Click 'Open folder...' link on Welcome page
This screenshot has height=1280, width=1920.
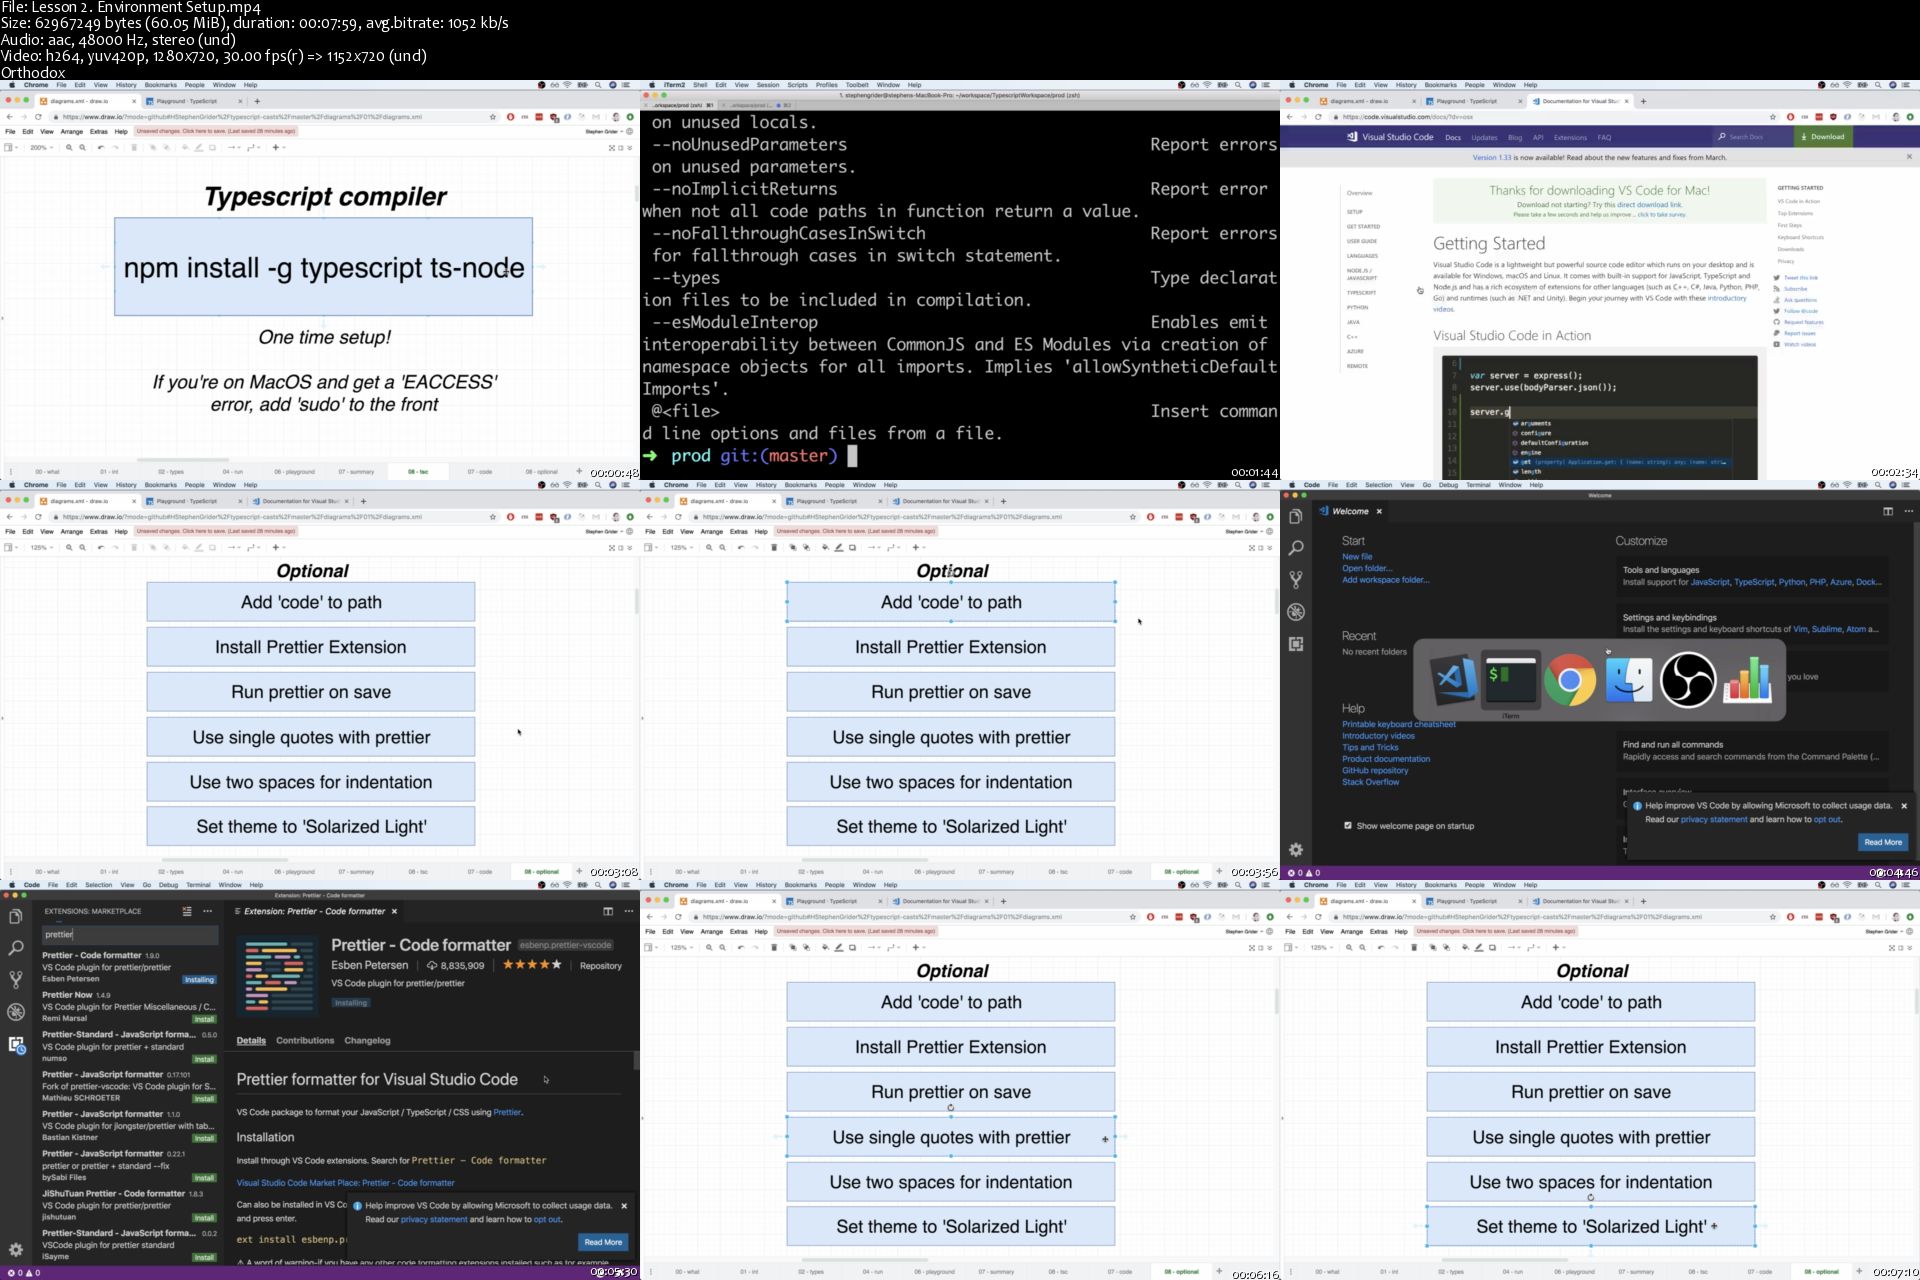pyautogui.click(x=1367, y=568)
